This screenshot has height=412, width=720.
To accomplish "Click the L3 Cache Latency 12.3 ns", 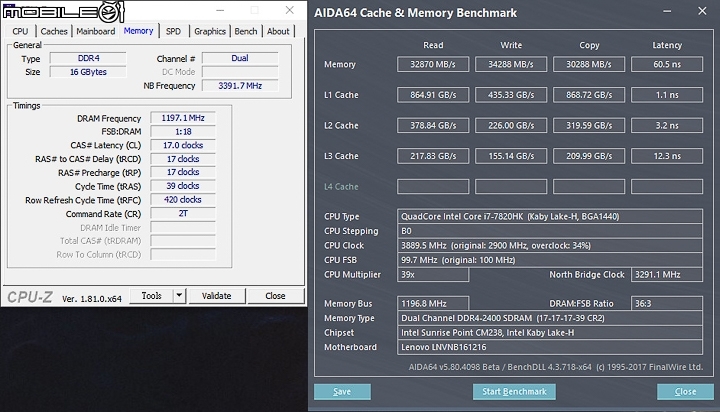I will 667,156.
